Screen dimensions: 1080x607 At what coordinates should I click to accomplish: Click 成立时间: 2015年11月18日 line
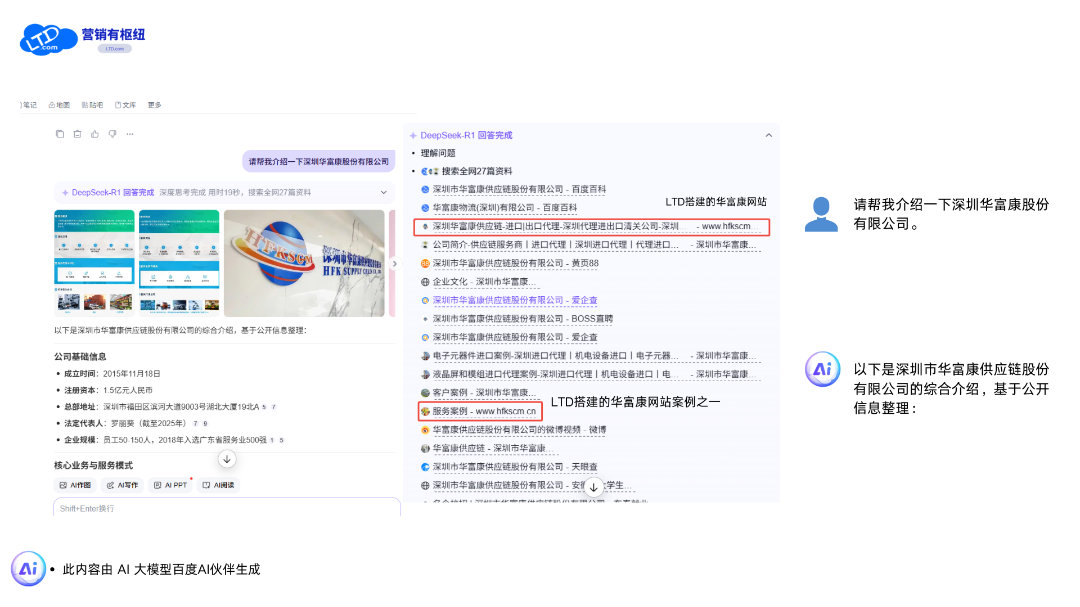point(112,374)
